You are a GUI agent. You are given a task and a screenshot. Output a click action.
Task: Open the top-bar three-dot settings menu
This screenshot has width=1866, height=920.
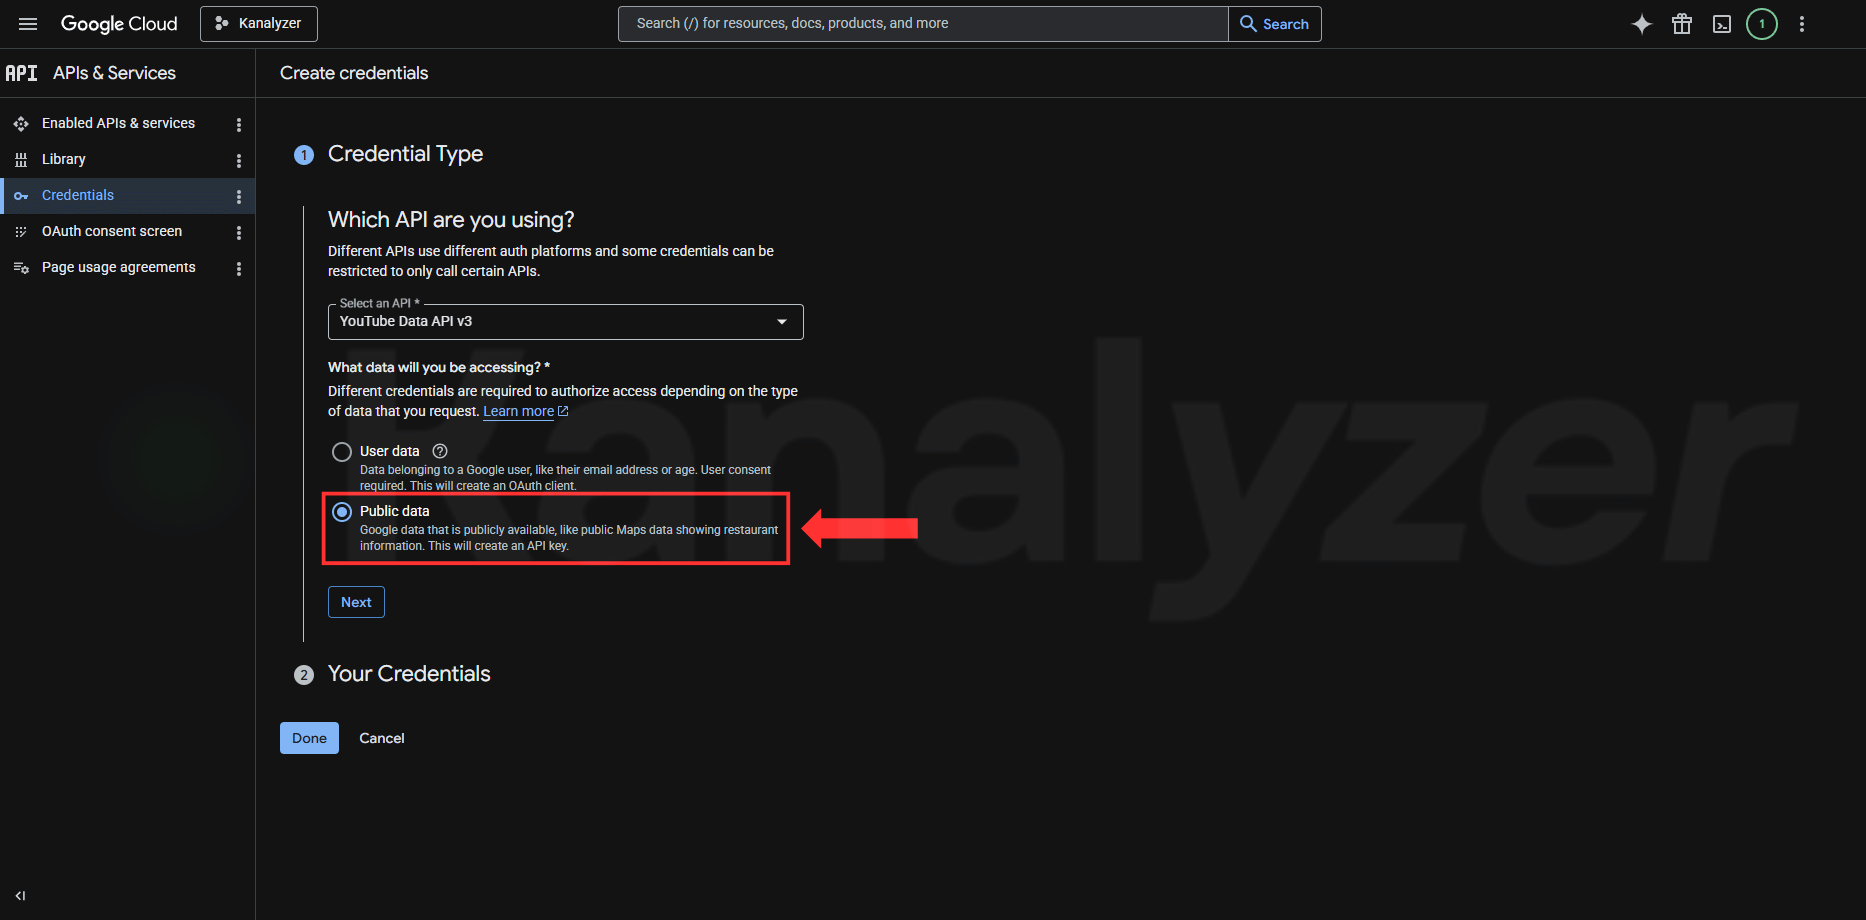click(x=1802, y=24)
